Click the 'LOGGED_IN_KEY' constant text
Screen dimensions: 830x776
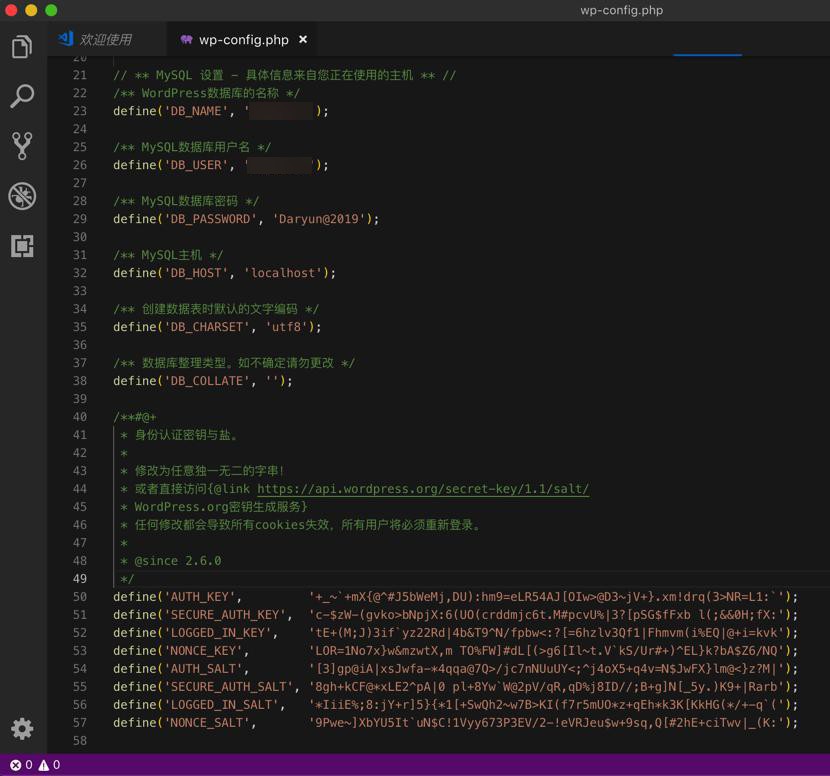pyautogui.click(x=218, y=633)
